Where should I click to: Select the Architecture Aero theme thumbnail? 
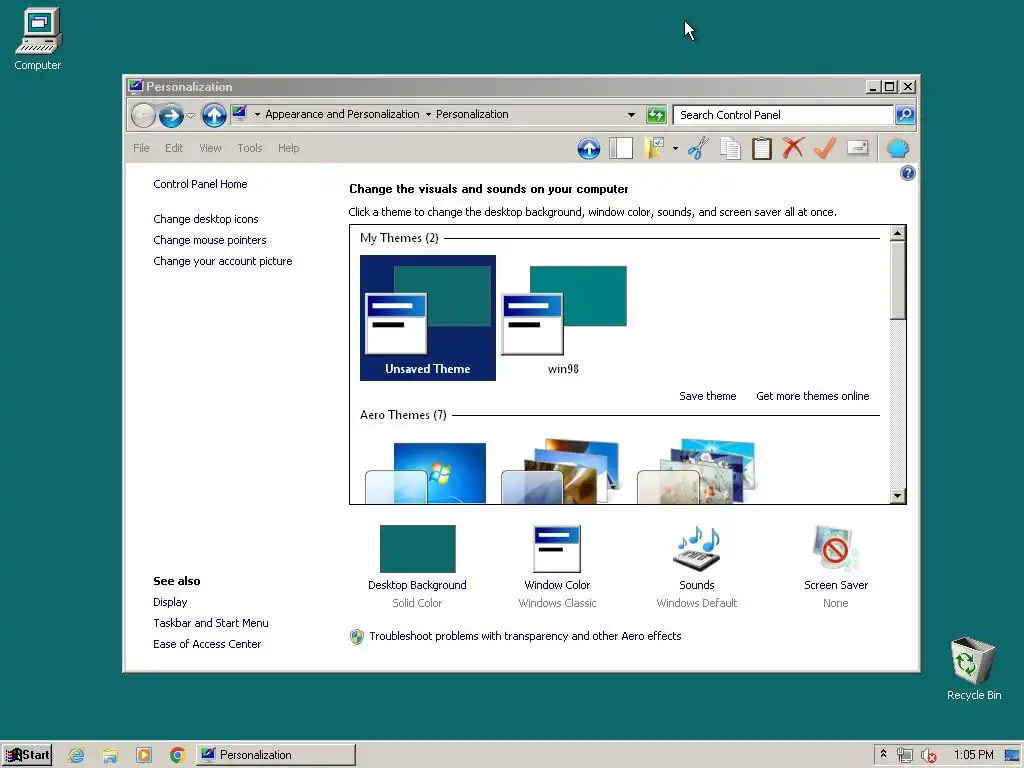(562, 471)
